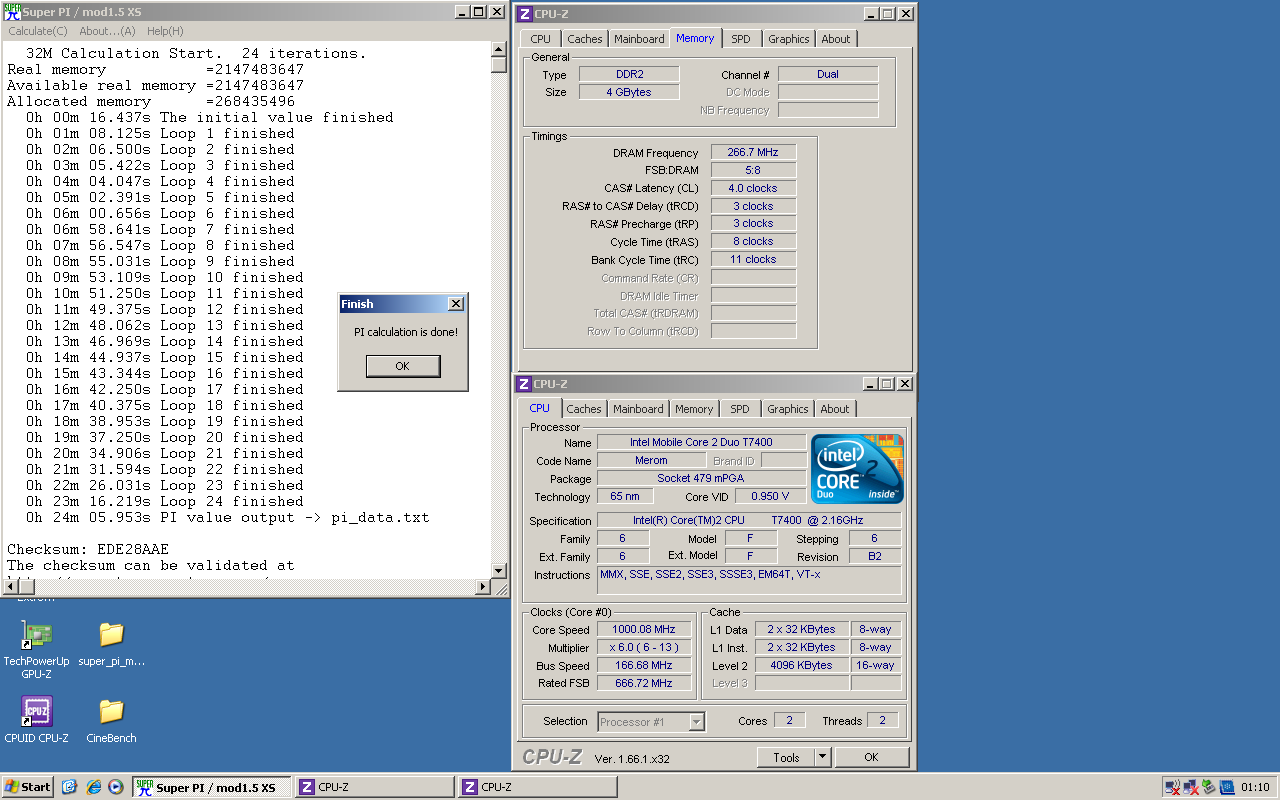
Task: Click the Loop 24 finished line in Super PI
Action: pyautogui.click(x=165, y=501)
